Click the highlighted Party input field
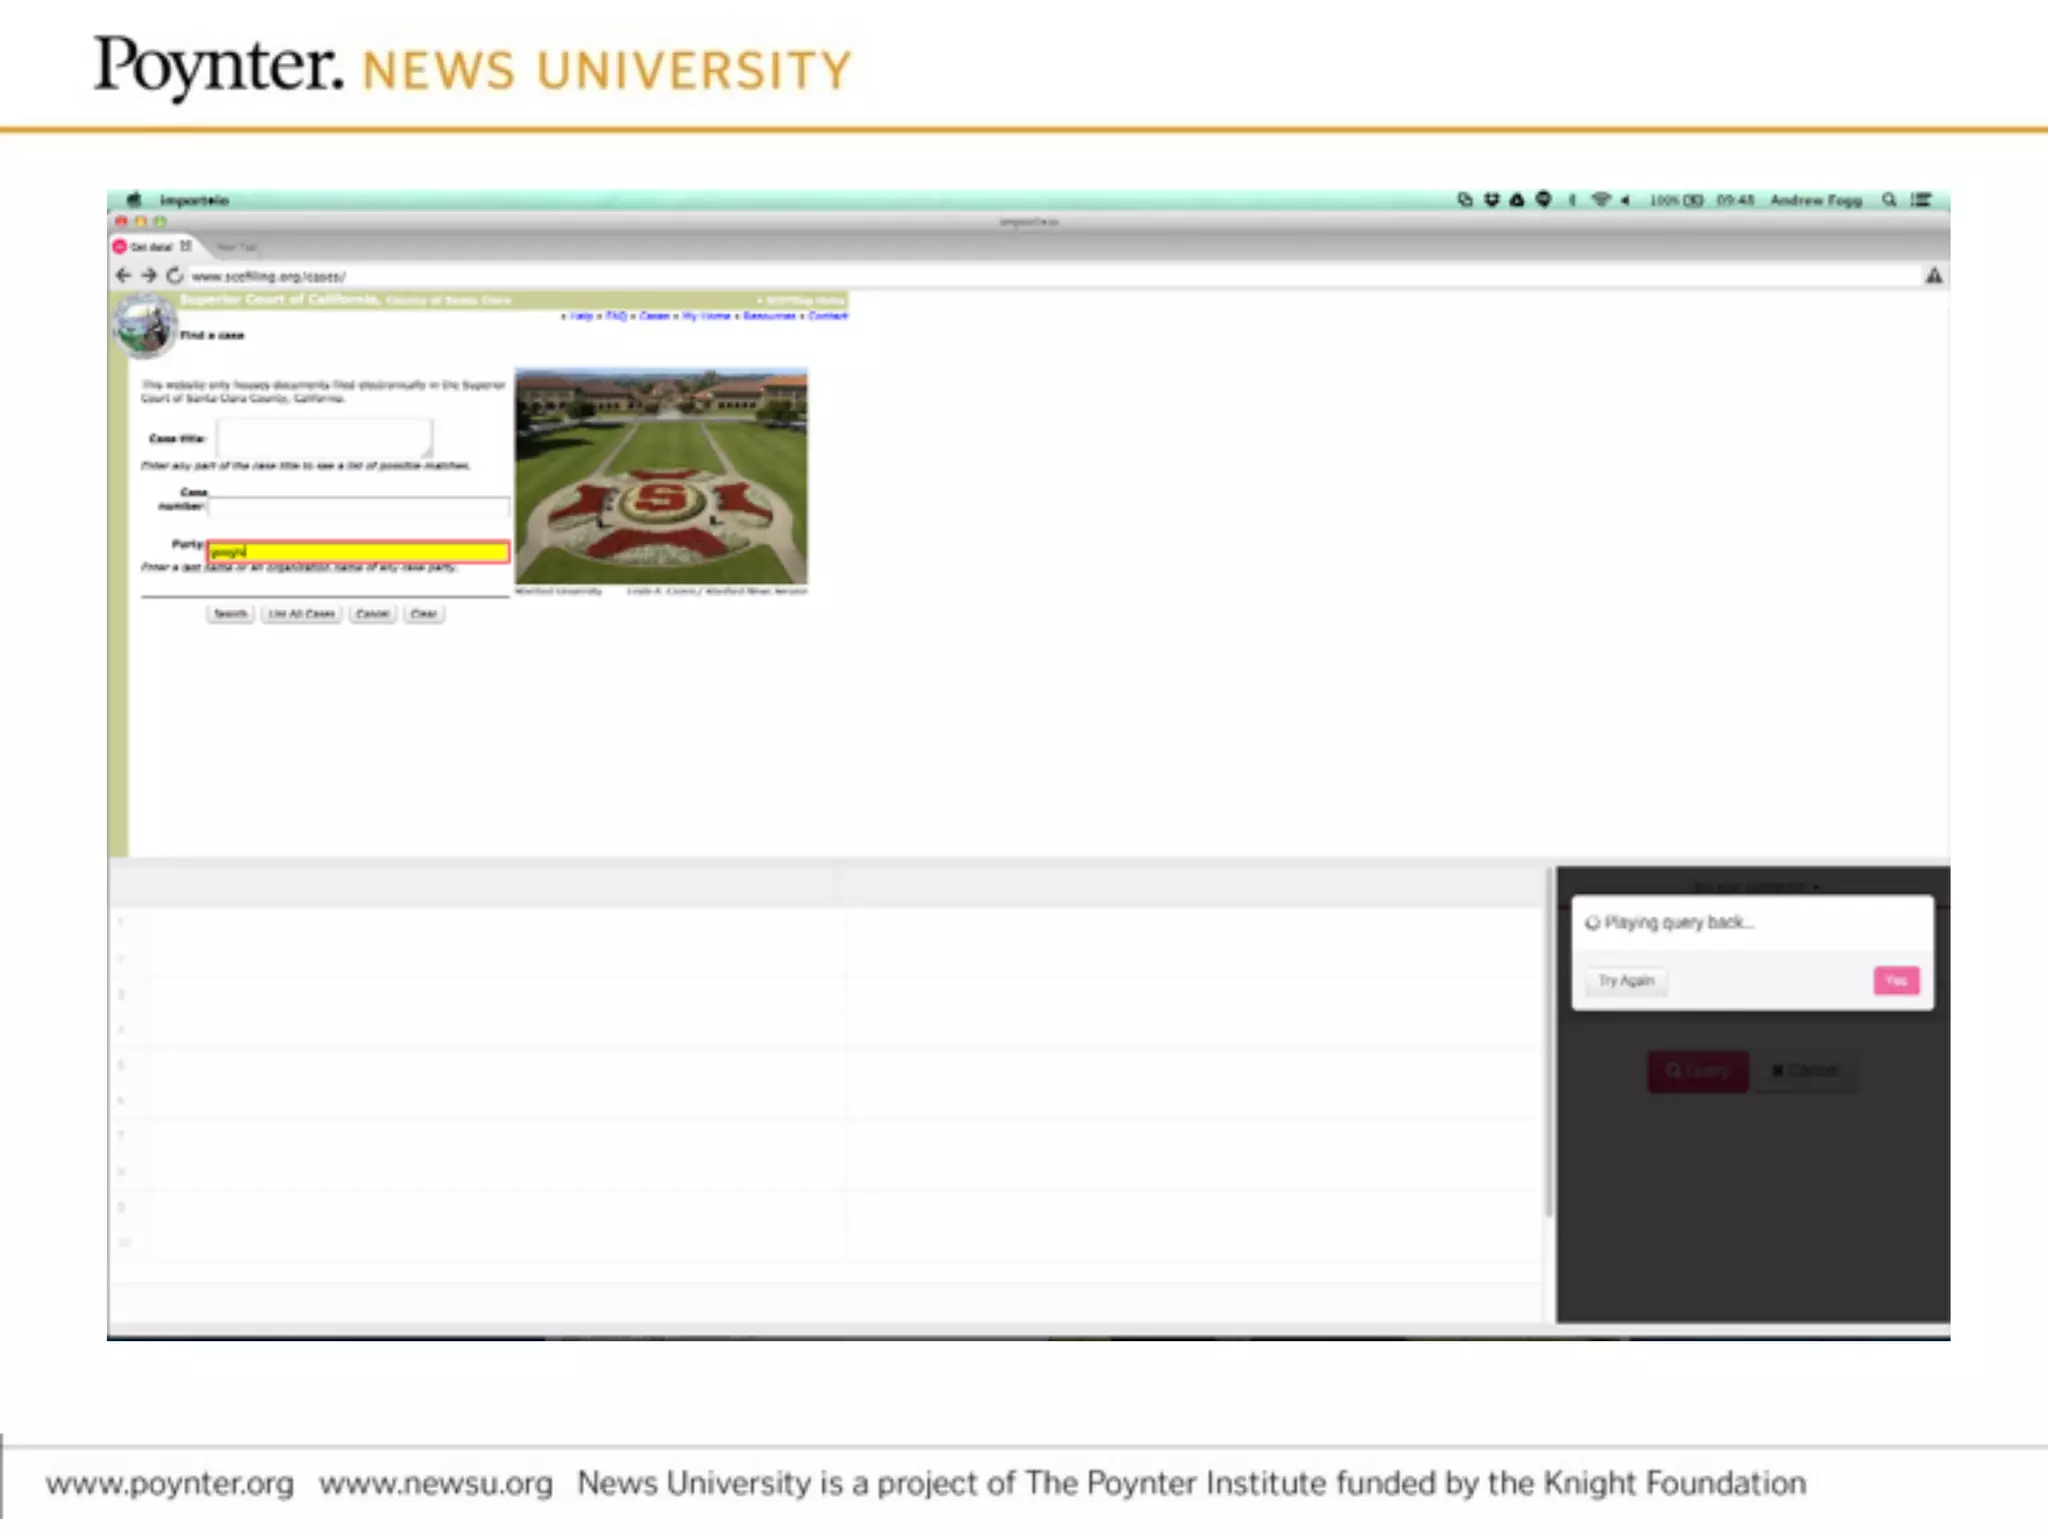 358,551
